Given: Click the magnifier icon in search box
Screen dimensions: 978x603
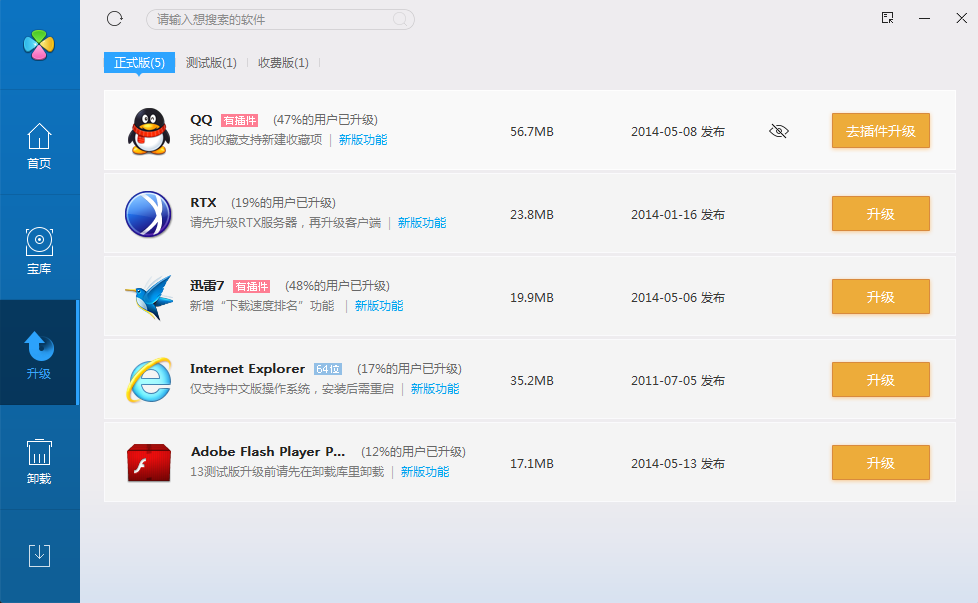Looking at the screenshot, I should pyautogui.click(x=400, y=19).
